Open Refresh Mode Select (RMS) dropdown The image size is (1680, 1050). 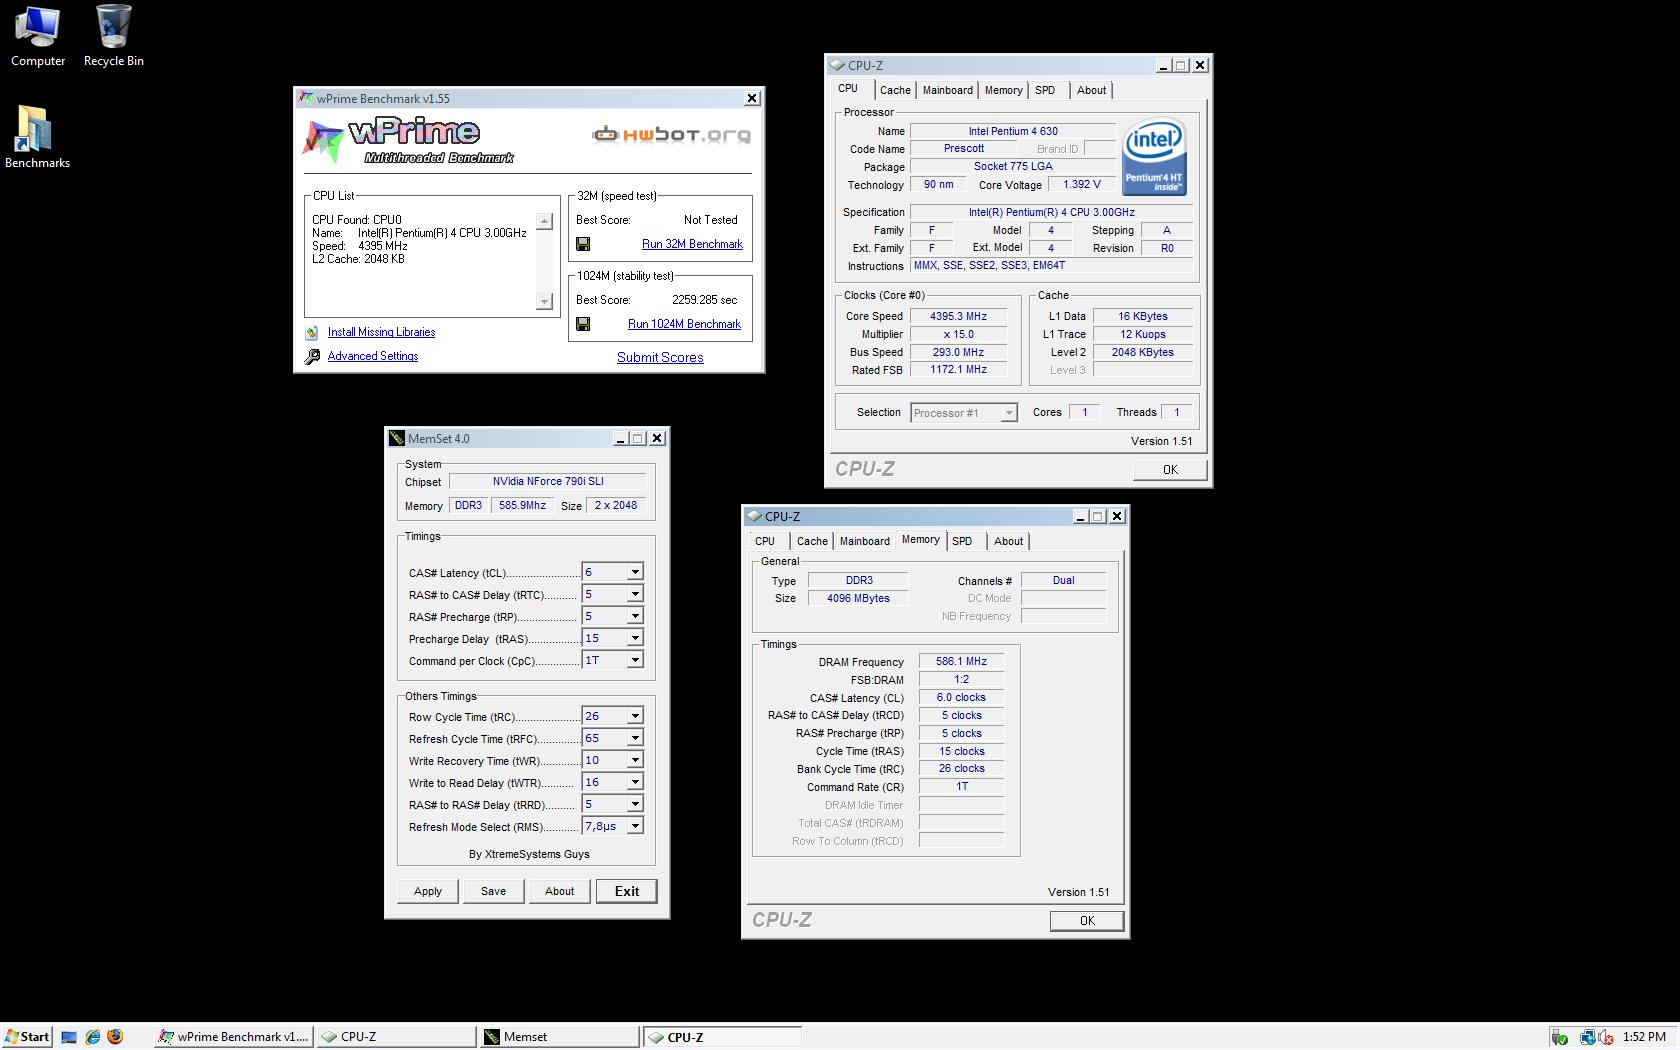click(x=634, y=826)
